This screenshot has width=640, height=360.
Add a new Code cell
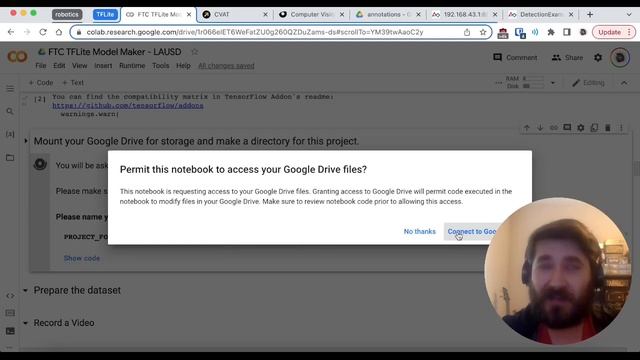[41, 82]
